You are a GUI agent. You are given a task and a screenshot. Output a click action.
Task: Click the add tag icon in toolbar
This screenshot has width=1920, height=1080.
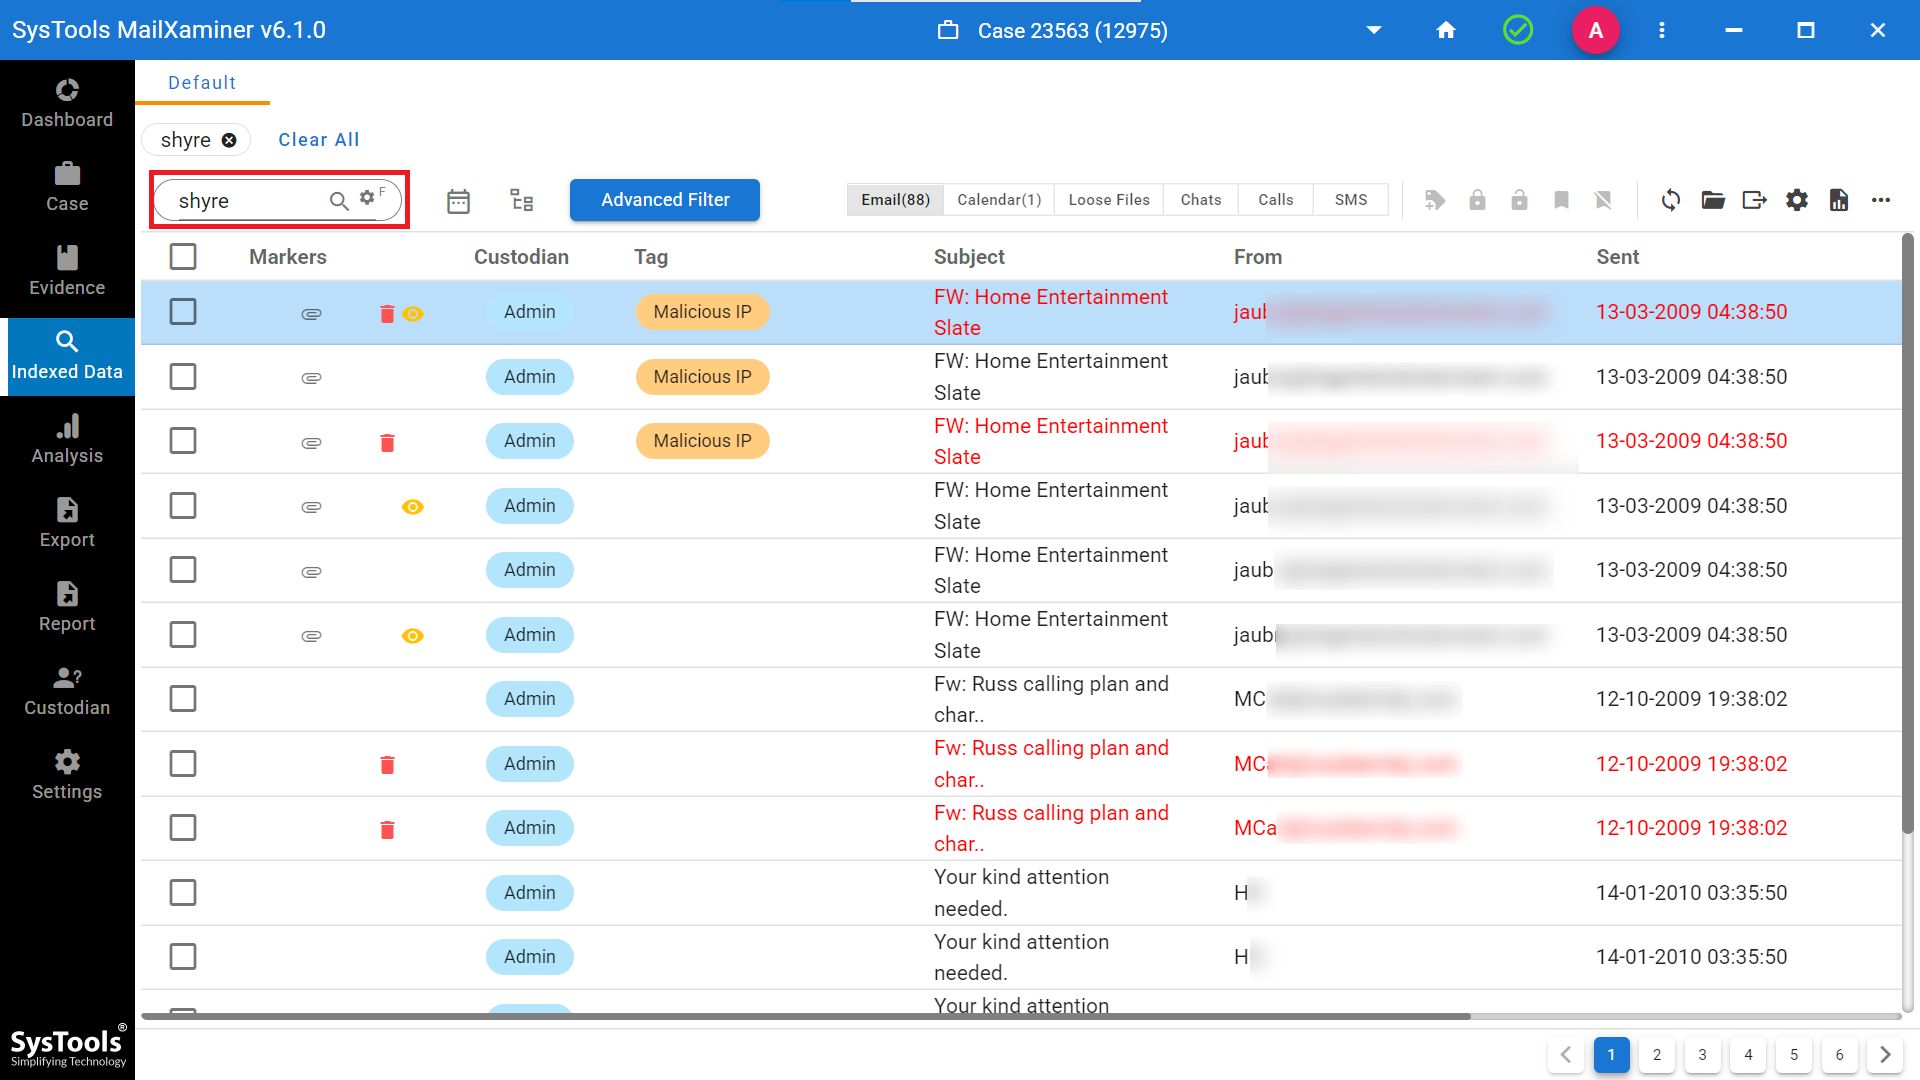pyautogui.click(x=1435, y=200)
